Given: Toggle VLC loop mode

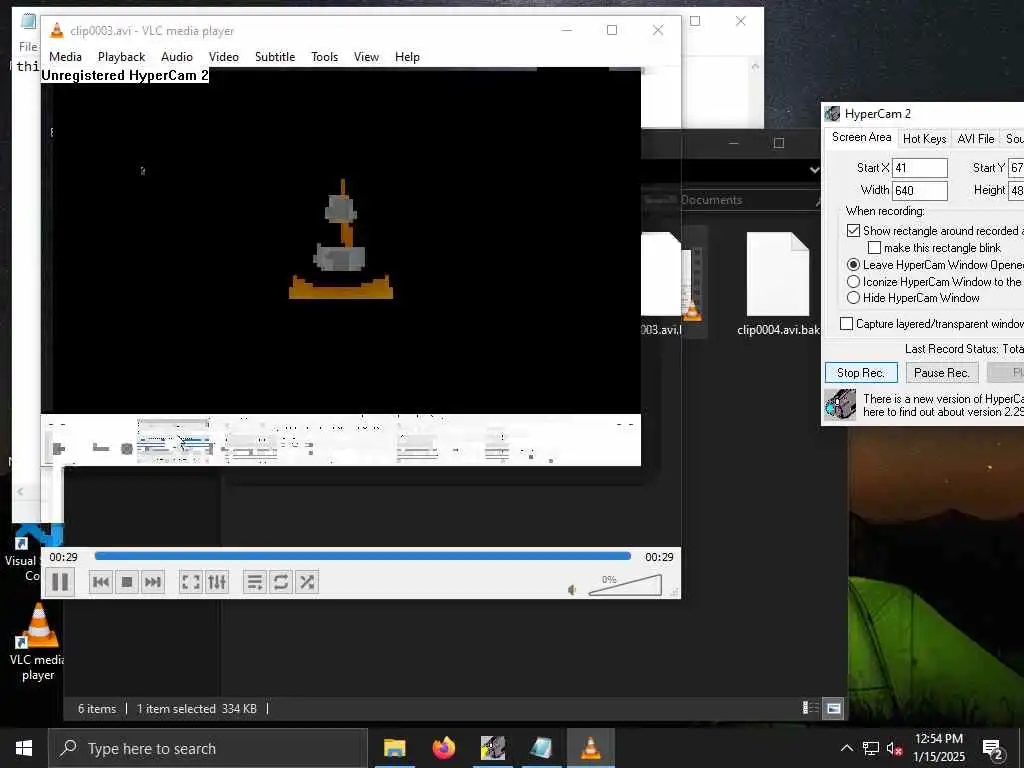Looking at the screenshot, I should click(281, 582).
